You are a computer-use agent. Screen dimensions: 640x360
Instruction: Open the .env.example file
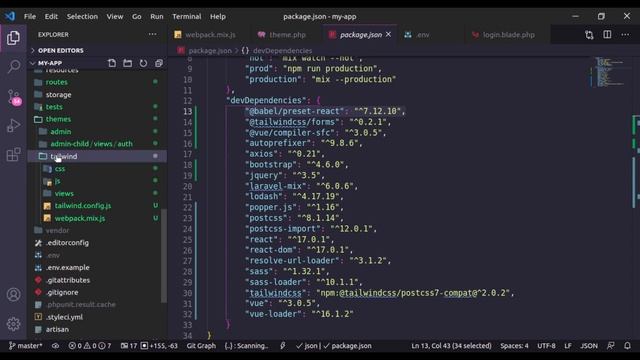point(97,268)
